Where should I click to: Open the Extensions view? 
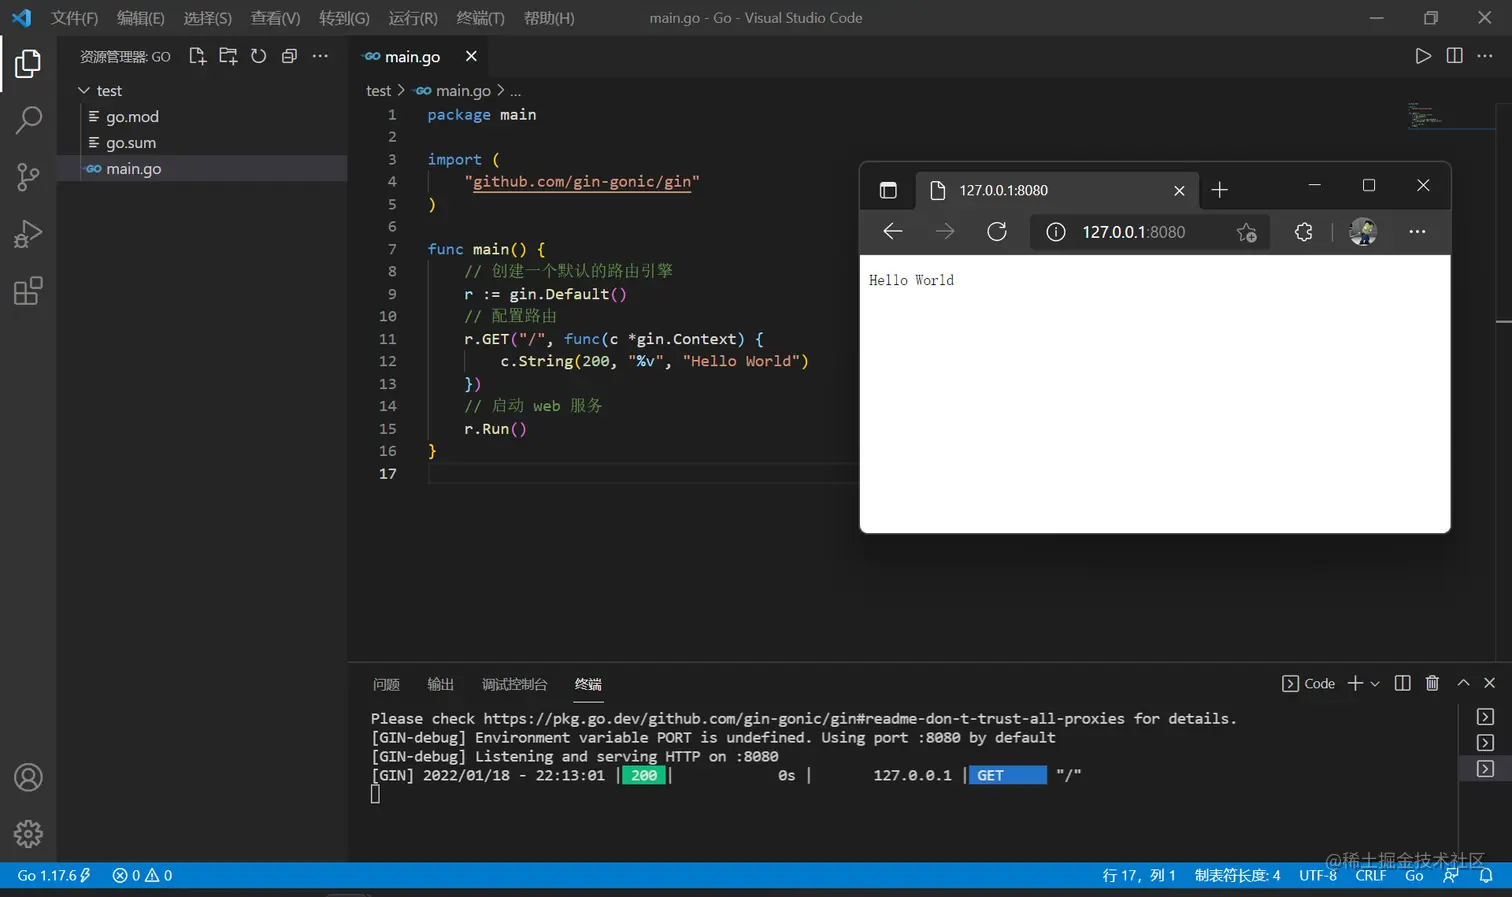point(28,291)
